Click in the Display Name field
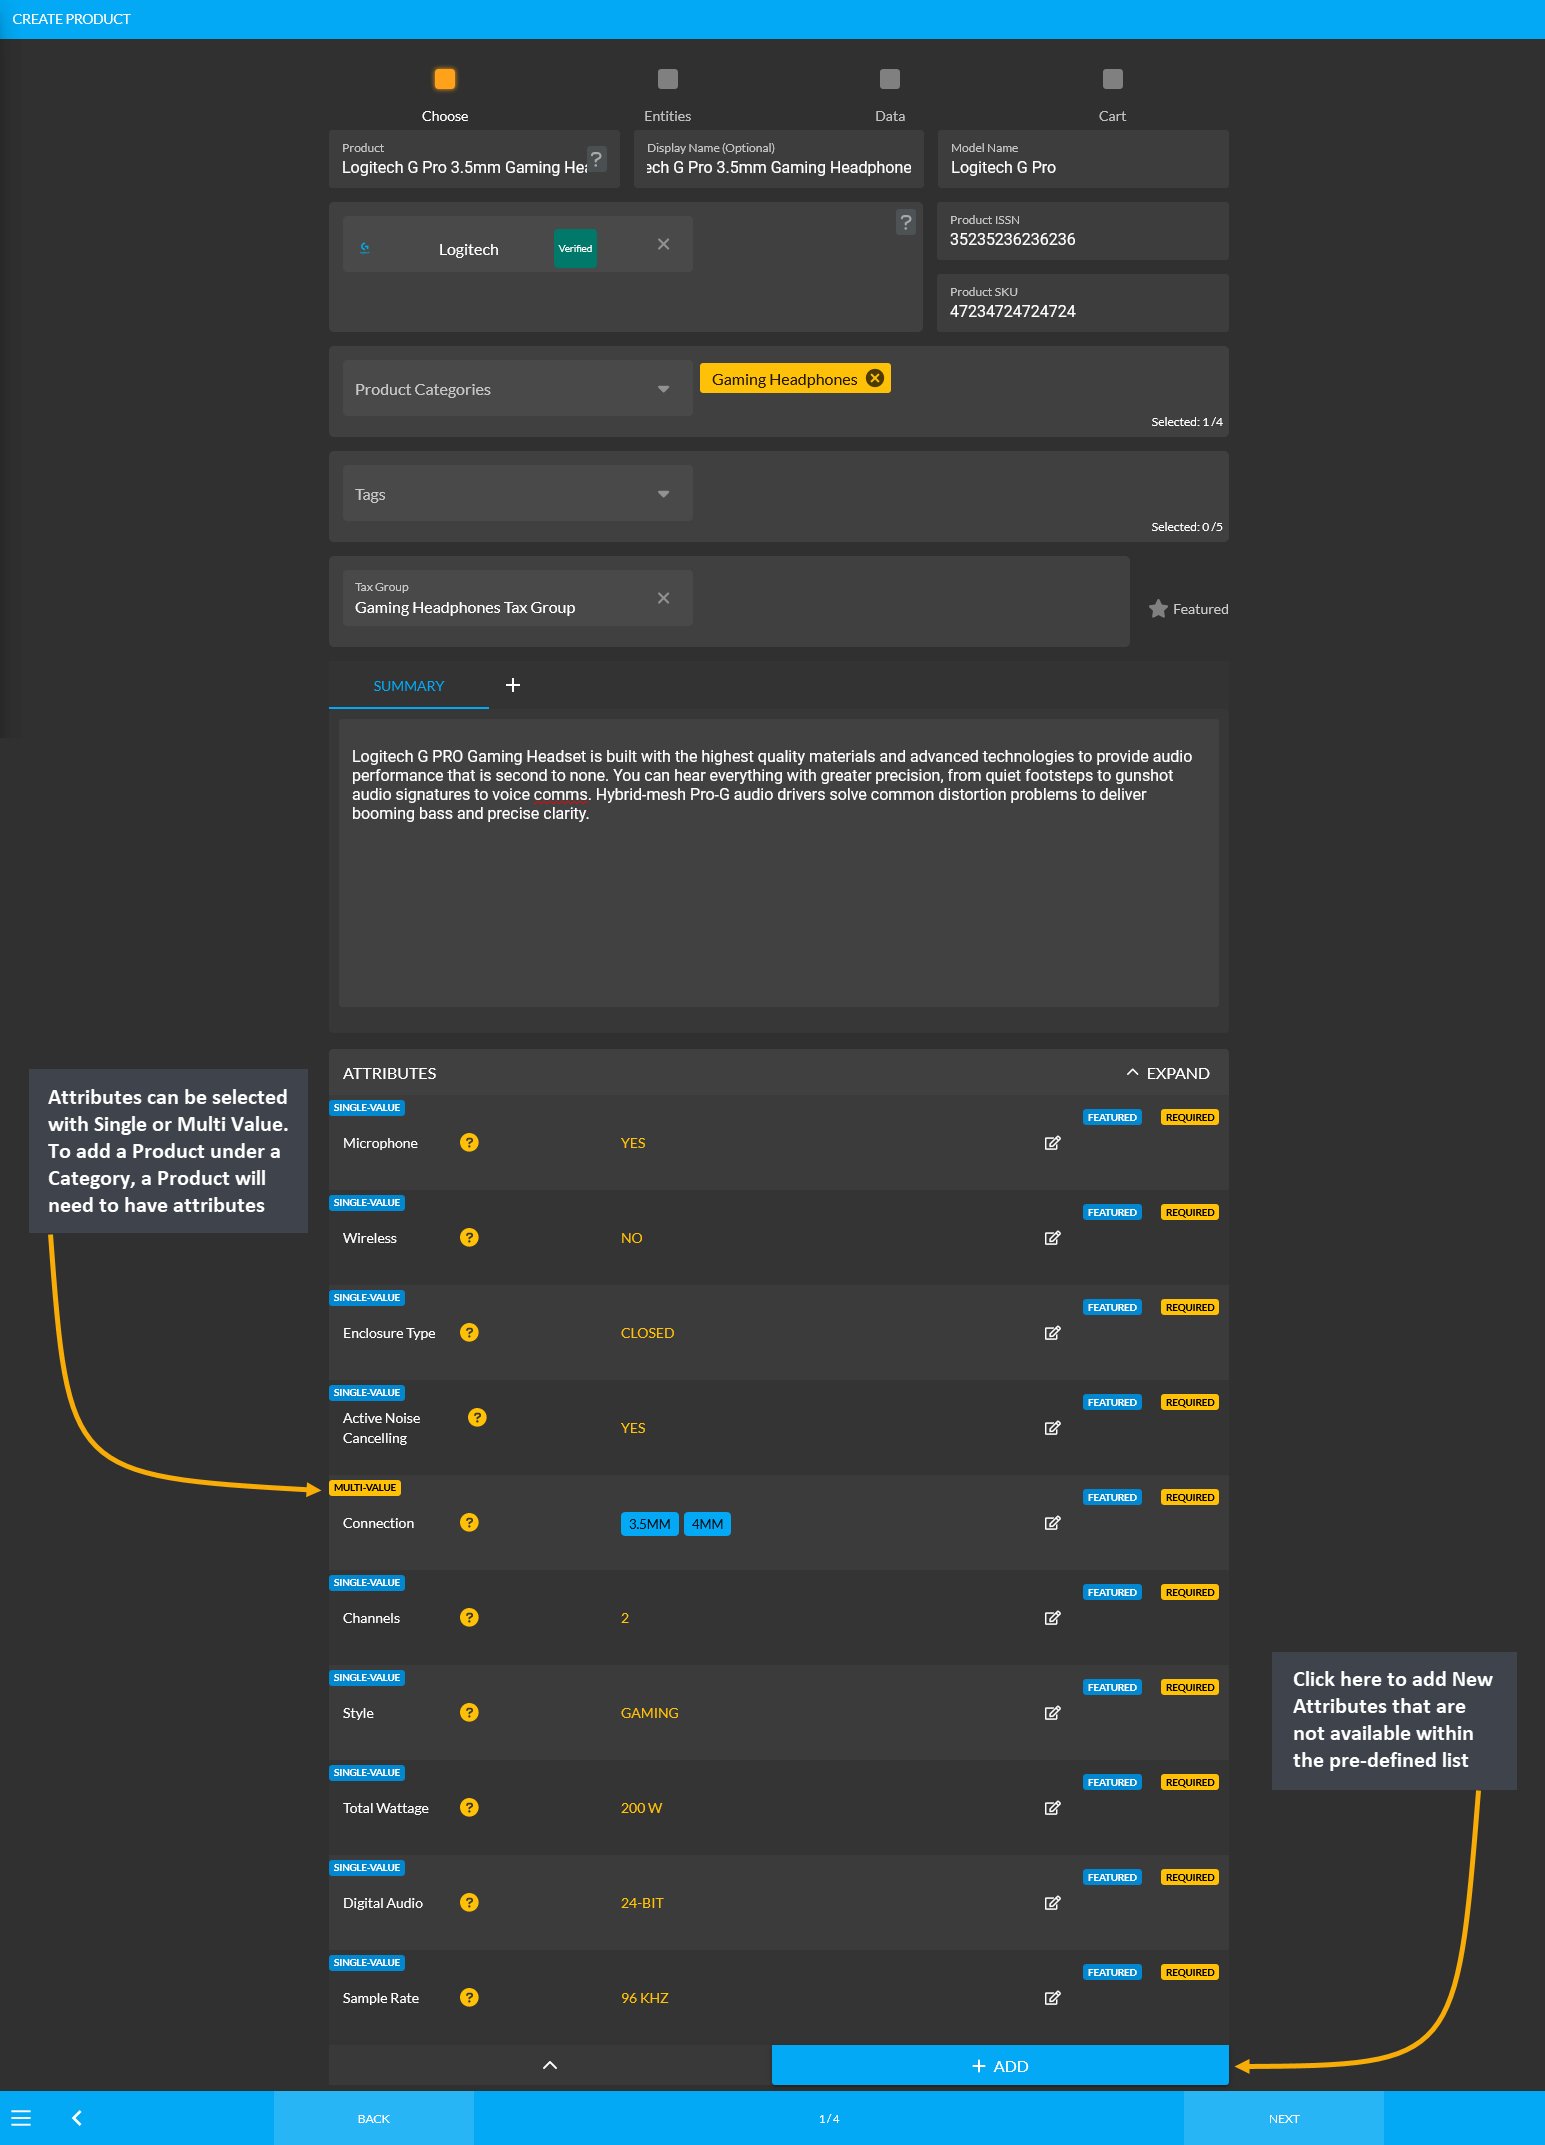Image resolution: width=1545 pixels, height=2145 pixels. coord(779,159)
